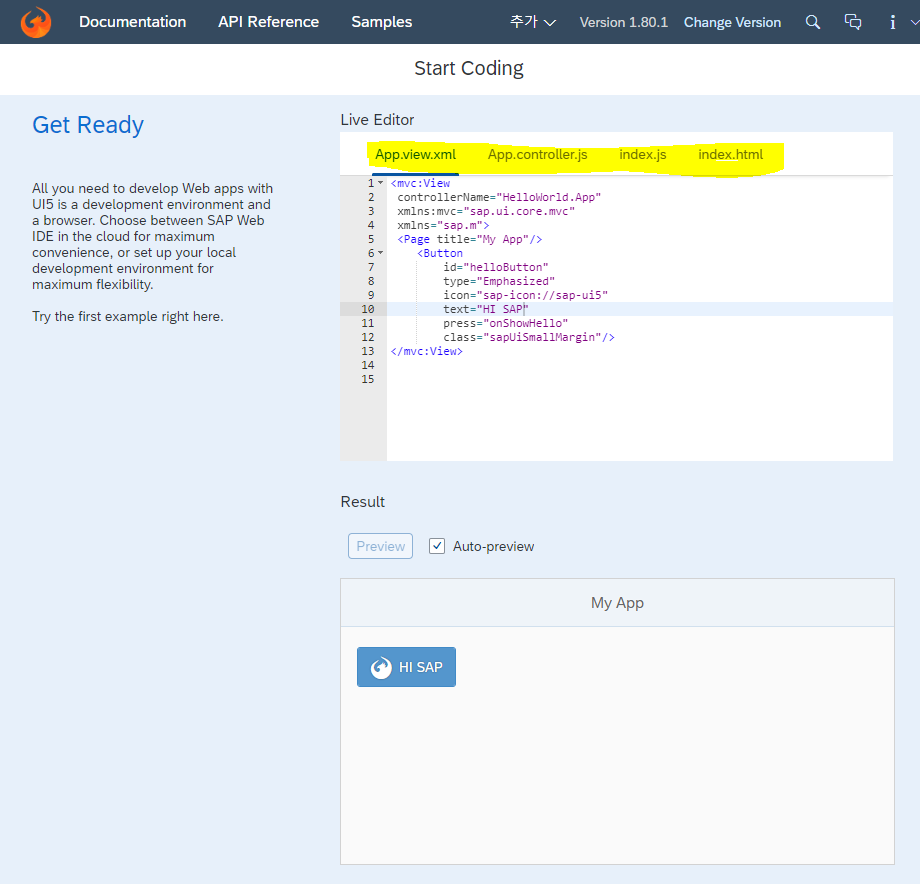The height and width of the screenshot is (885, 920).
Task: Click the Start Coding page title
Action: pyautogui.click(x=469, y=68)
